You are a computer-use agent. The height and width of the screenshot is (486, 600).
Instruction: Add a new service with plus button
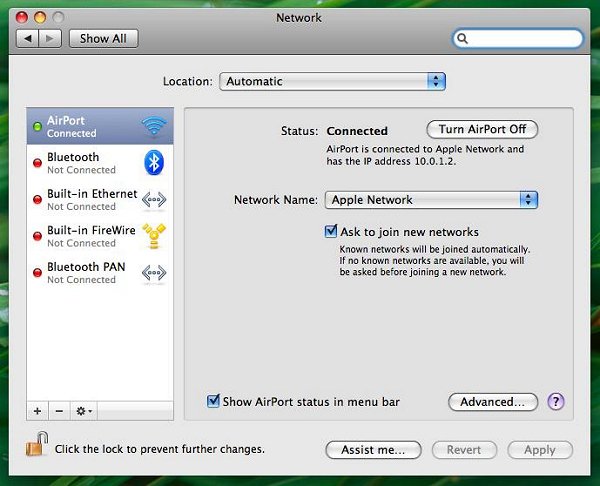click(x=37, y=411)
